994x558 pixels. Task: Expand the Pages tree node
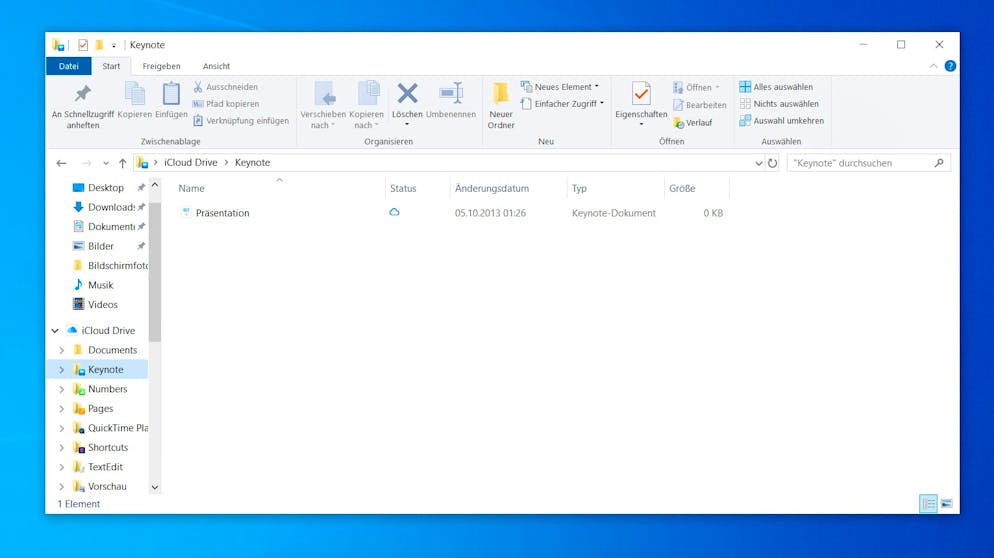(61, 408)
